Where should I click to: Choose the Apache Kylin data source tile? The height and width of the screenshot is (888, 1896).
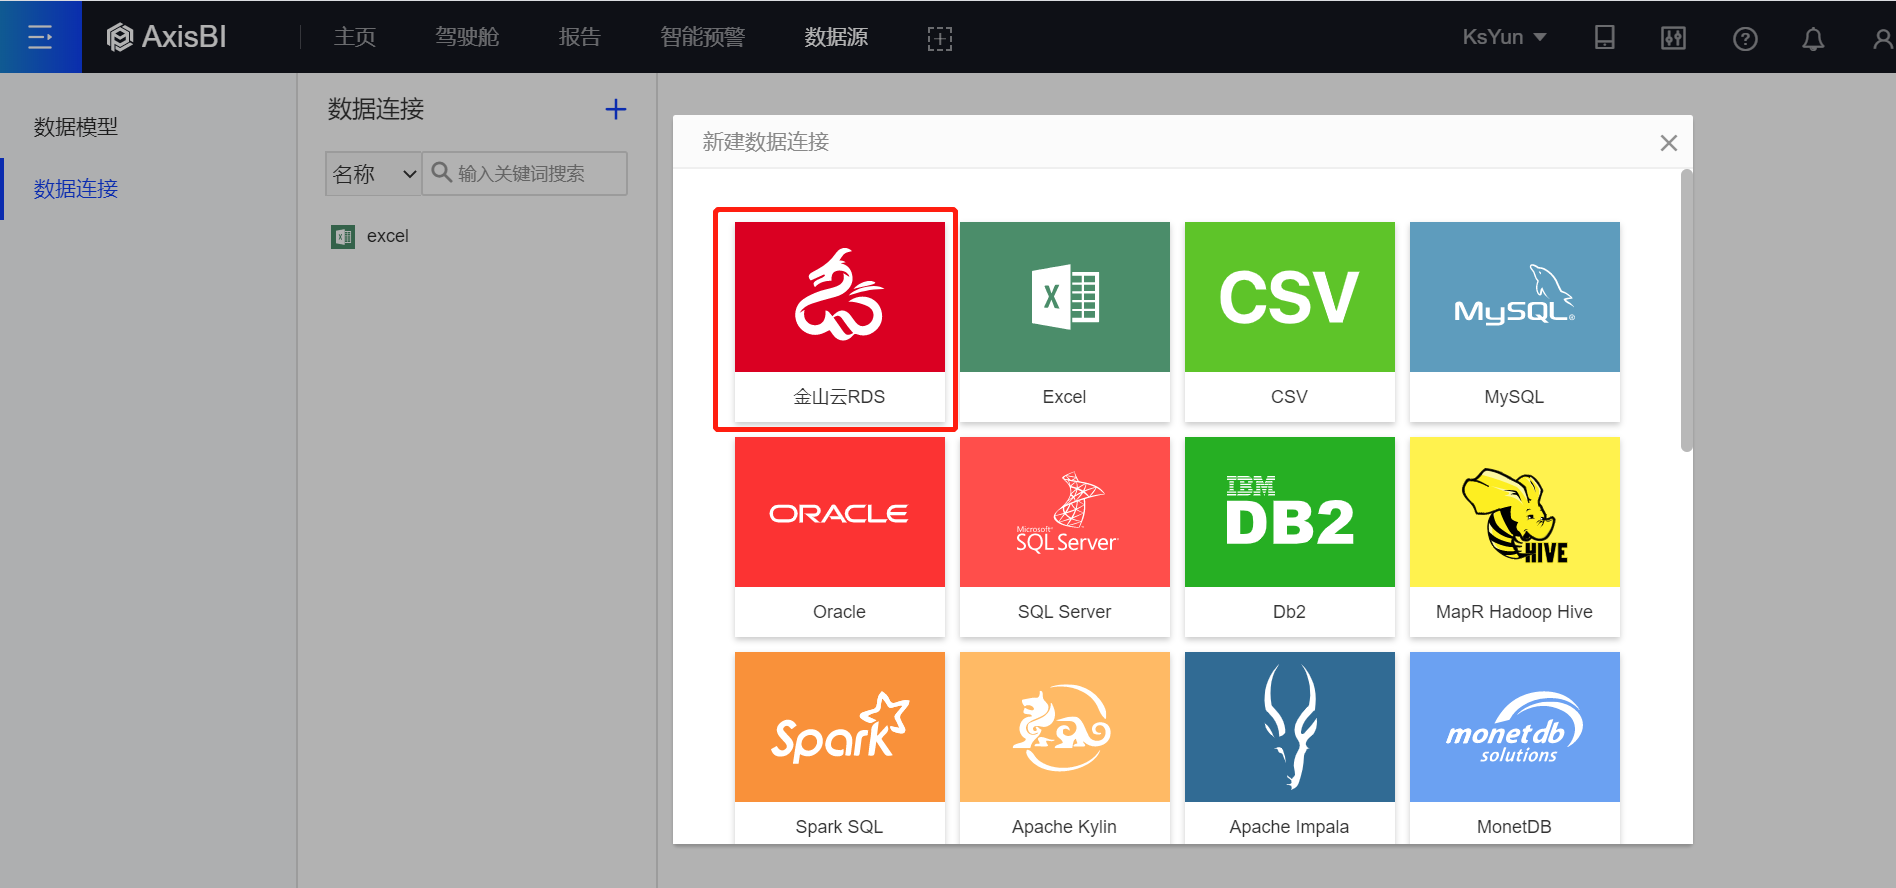tap(1064, 748)
